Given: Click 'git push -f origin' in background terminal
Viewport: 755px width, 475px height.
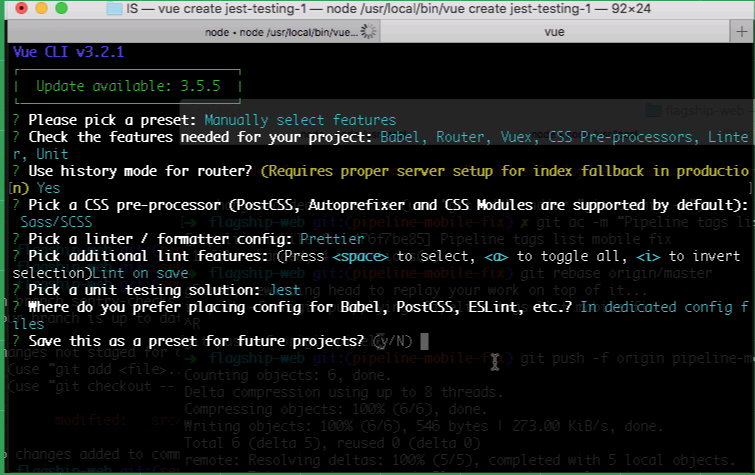Looking at the screenshot, I should coord(592,358).
